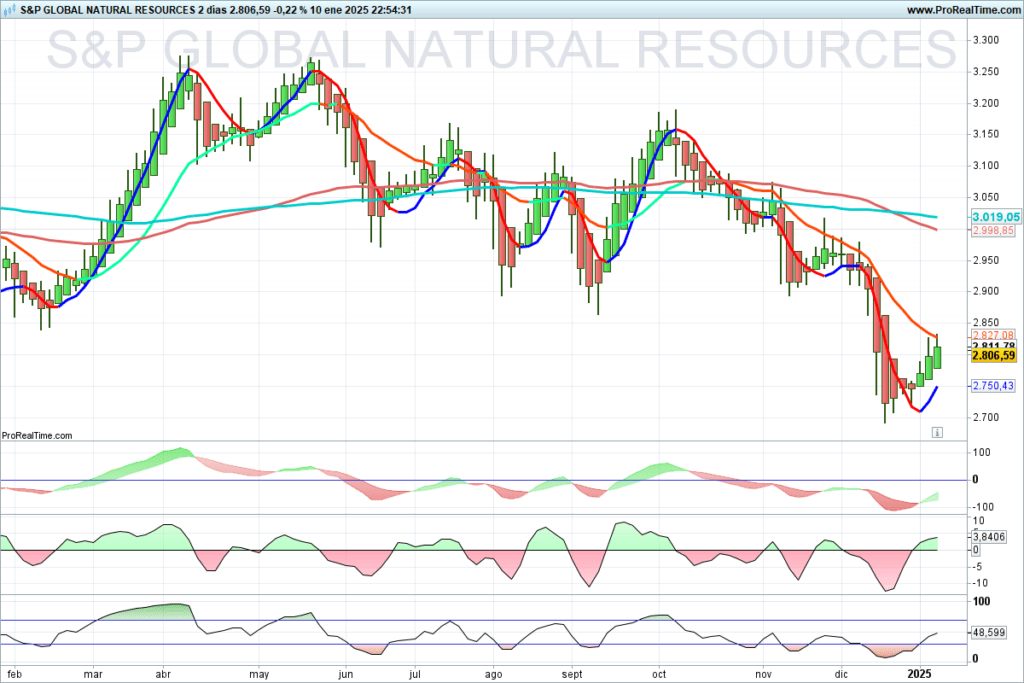Click the 3.250 price axis label

point(985,71)
